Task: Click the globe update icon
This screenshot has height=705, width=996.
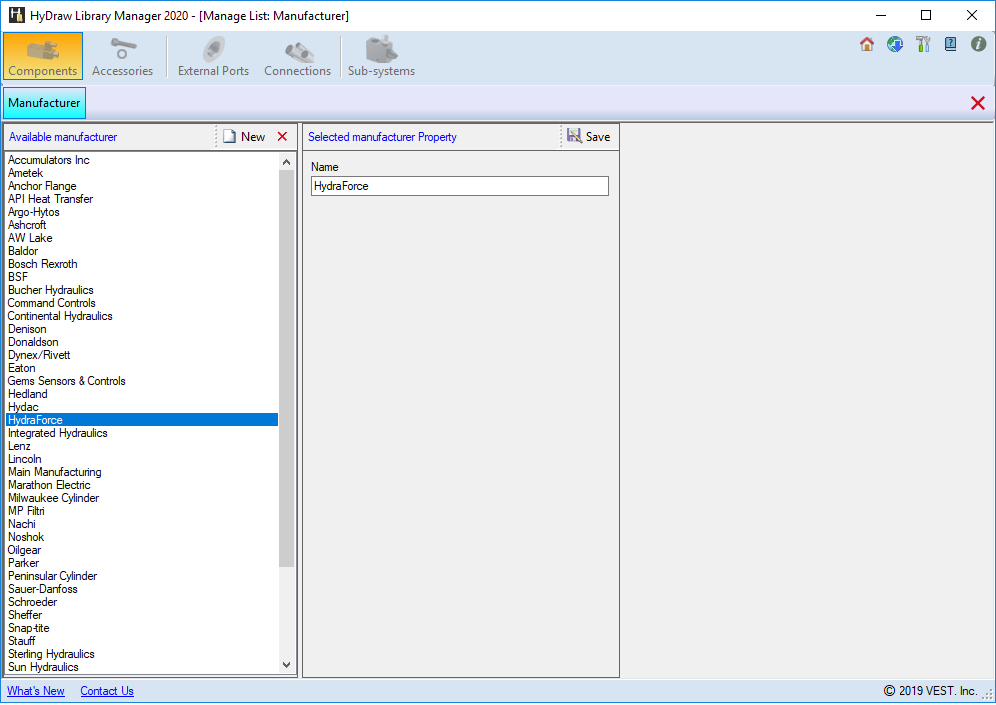Action: pos(894,44)
